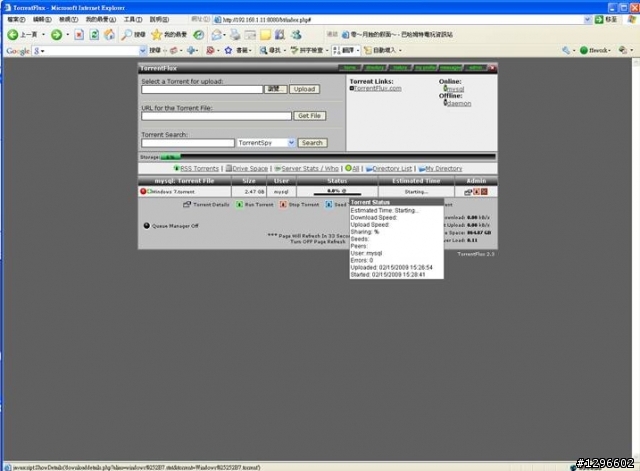
Task: Click the Messenger icon in IE toolbar
Action: [x=296, y=35]
